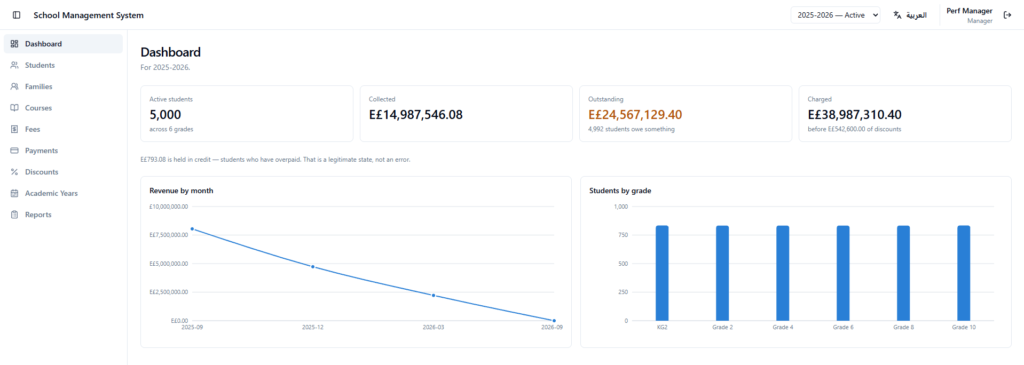The image size is (1024, 365).
Task: Open the Families section
Action: 63,86
